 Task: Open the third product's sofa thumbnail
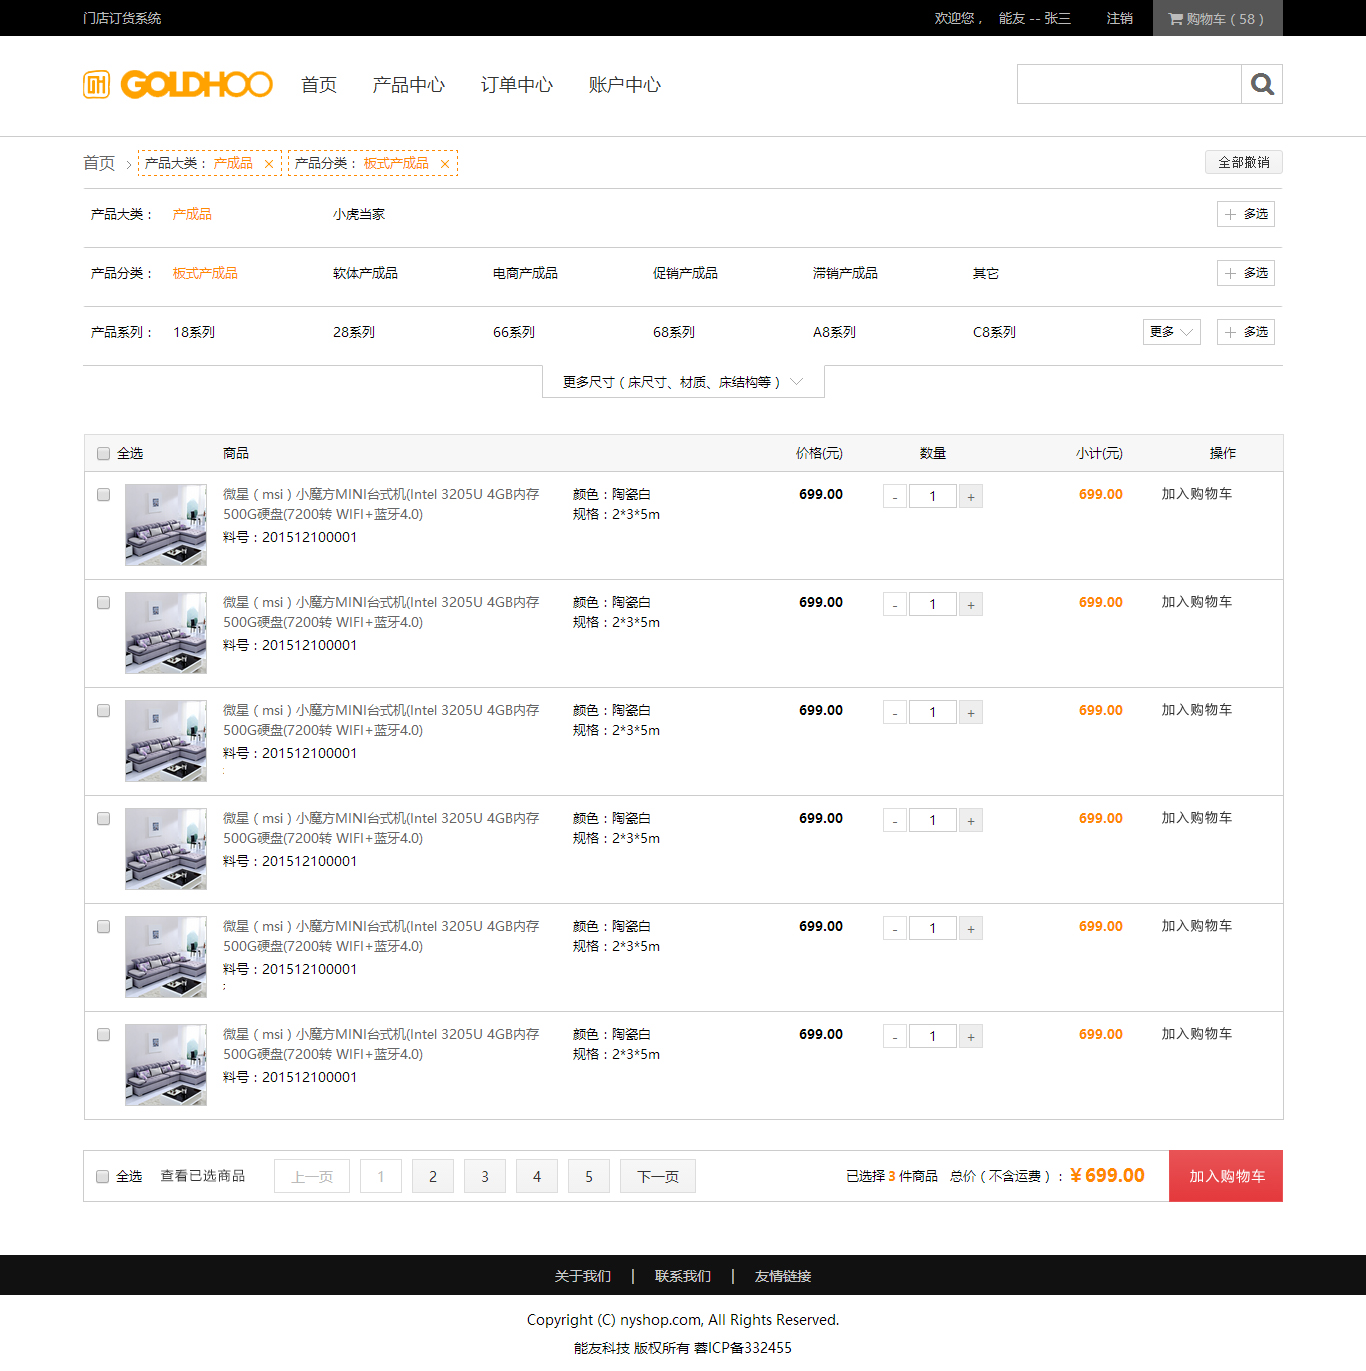point(166,741)
